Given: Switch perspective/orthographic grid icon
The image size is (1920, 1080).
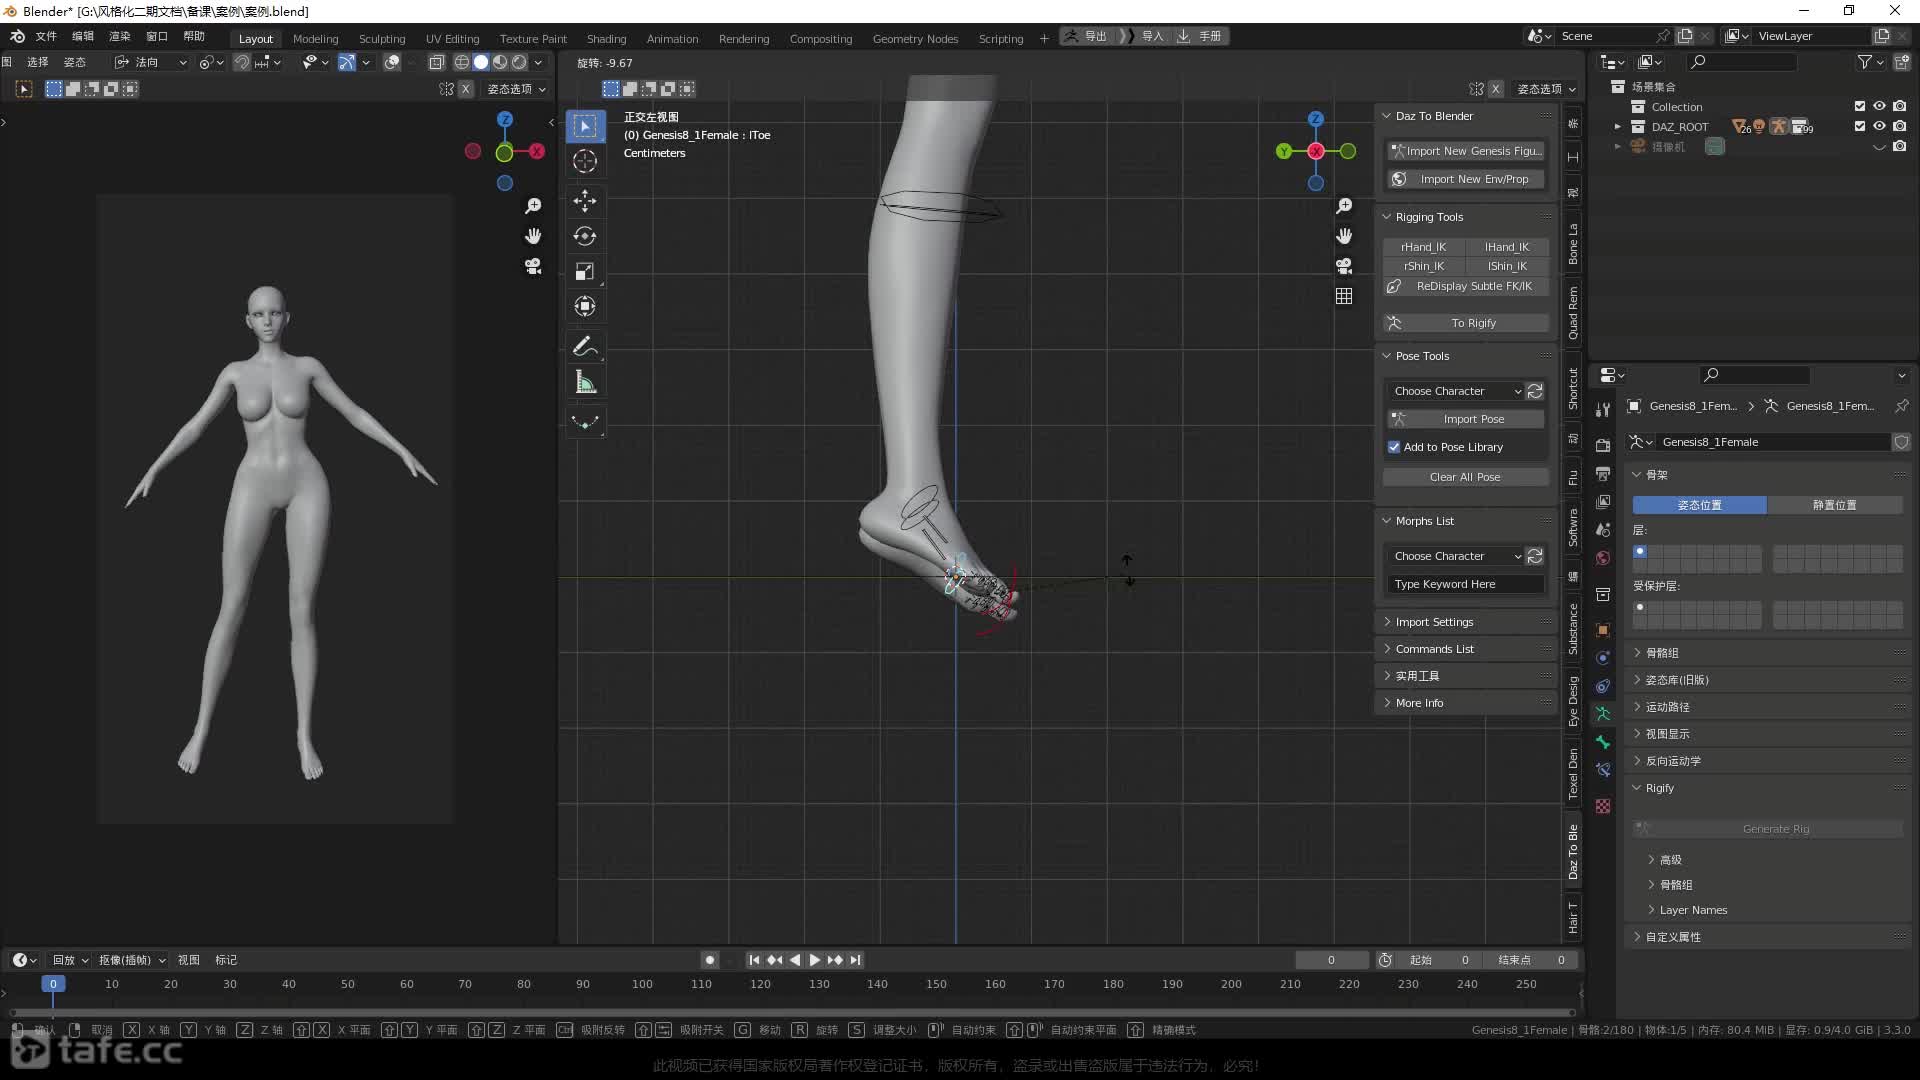Looking at the screenshot, I should coord(1344,296).
